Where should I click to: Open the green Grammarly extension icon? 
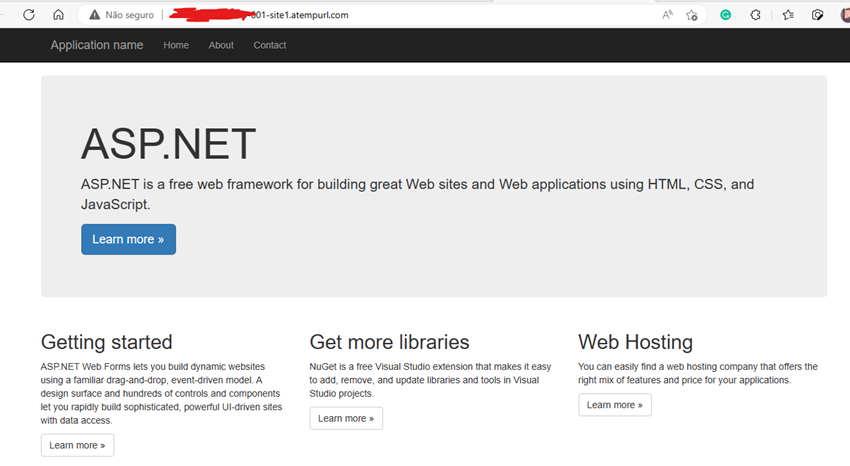coord(725,15)
